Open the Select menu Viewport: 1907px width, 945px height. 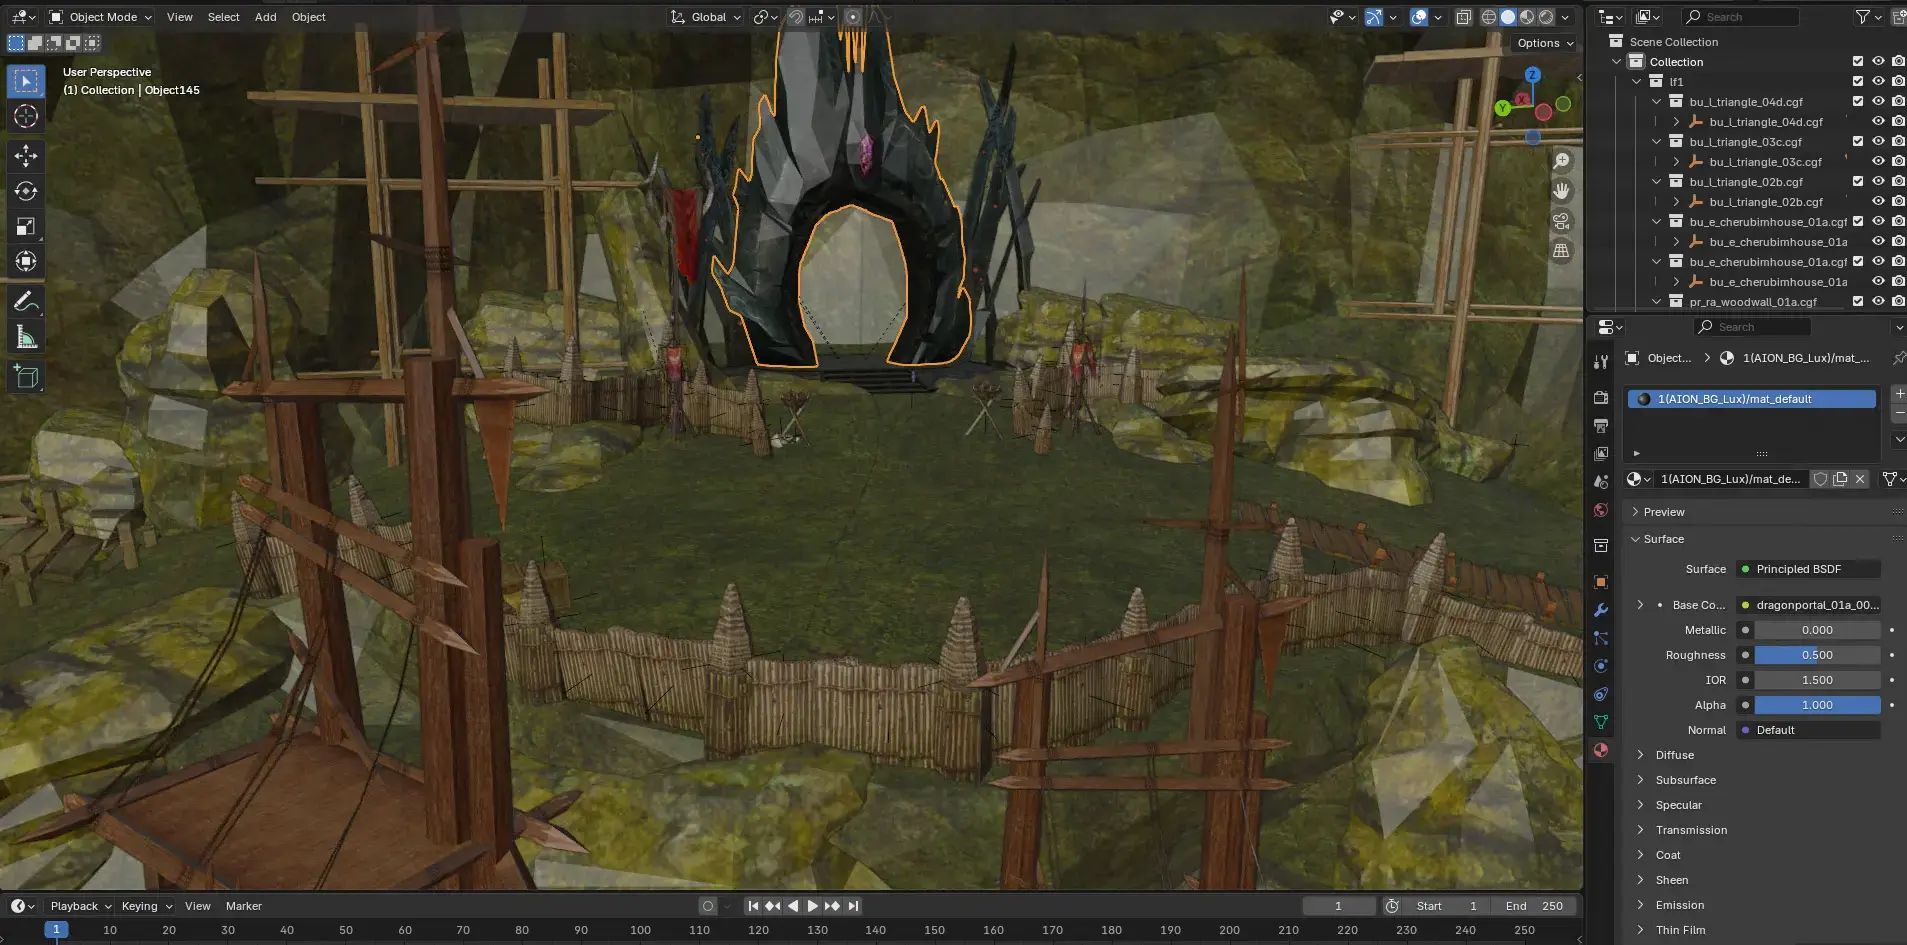pos(223,17)
